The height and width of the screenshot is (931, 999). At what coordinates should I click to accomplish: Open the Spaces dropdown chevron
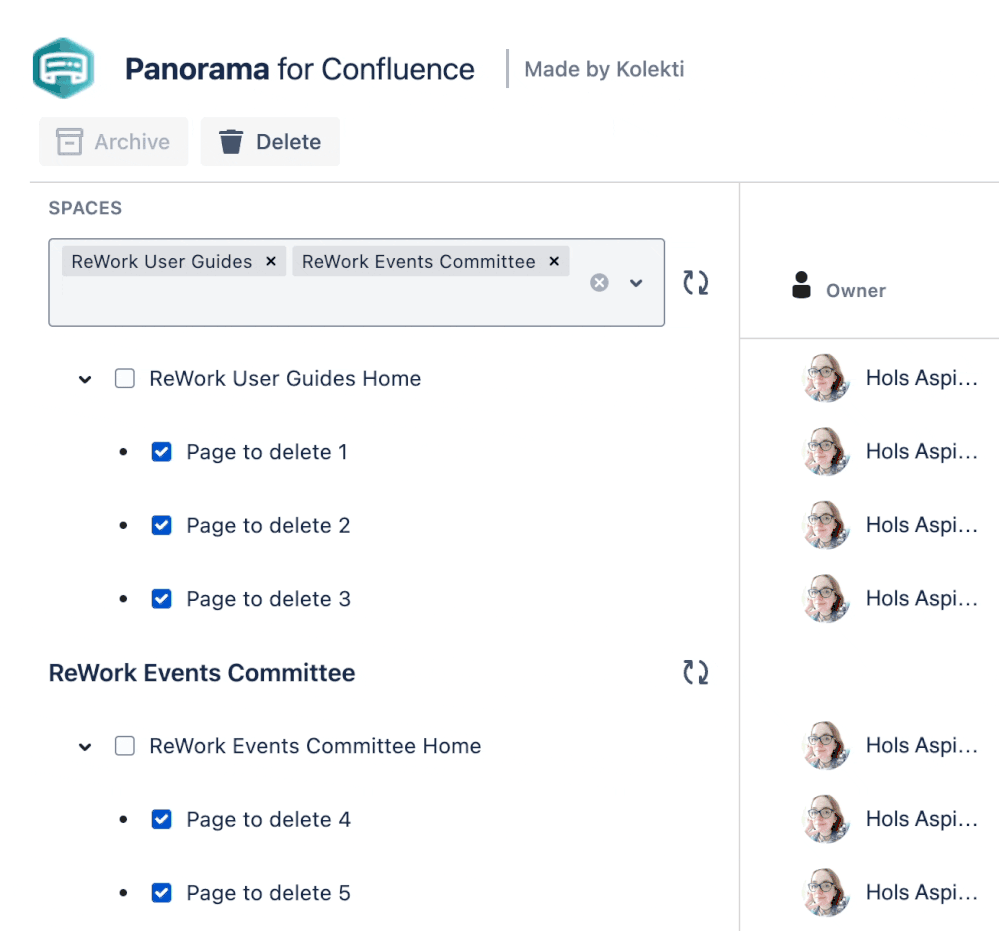pyautogui.click(x=636, y=282)
